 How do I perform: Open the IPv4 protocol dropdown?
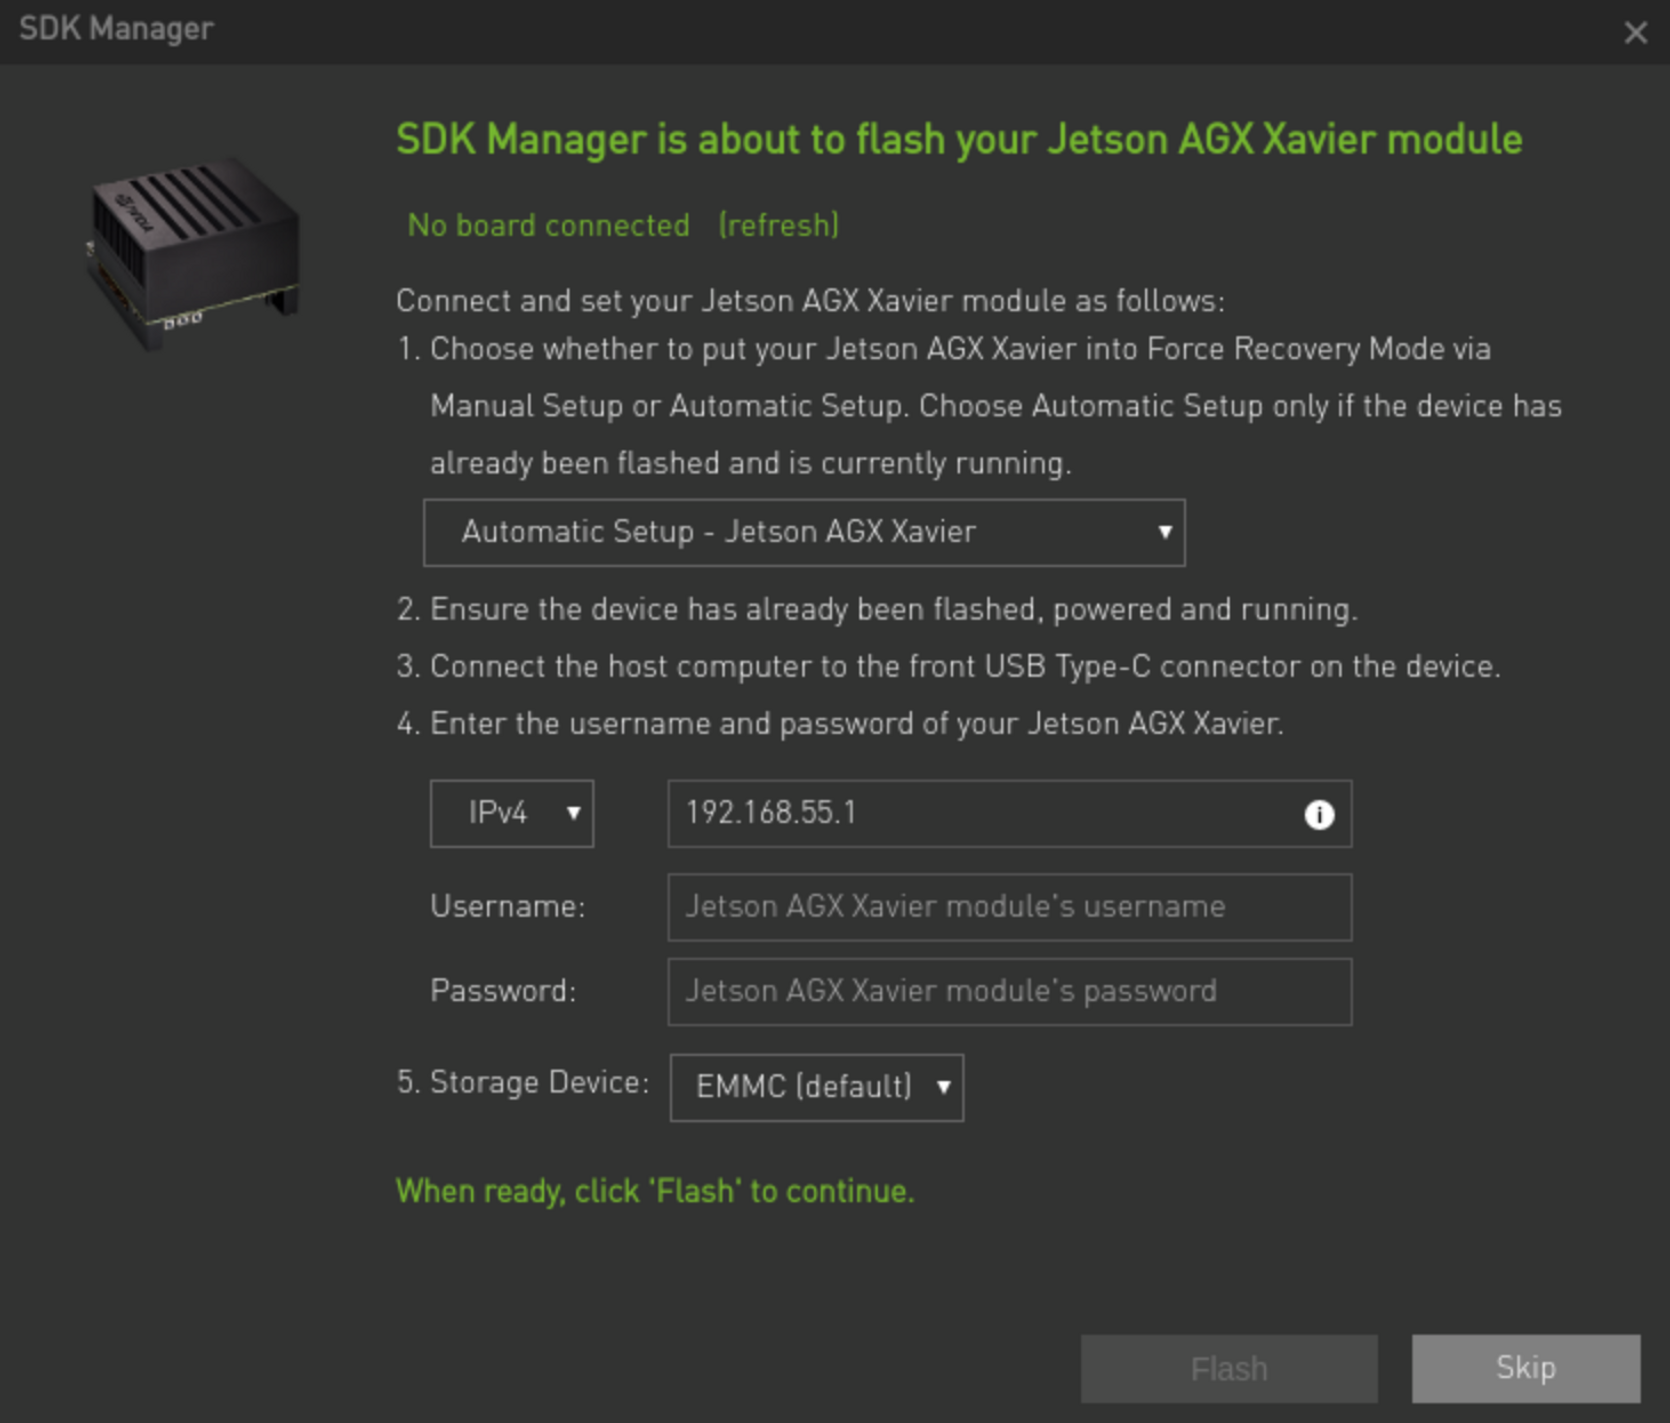(x=512, y=814)
